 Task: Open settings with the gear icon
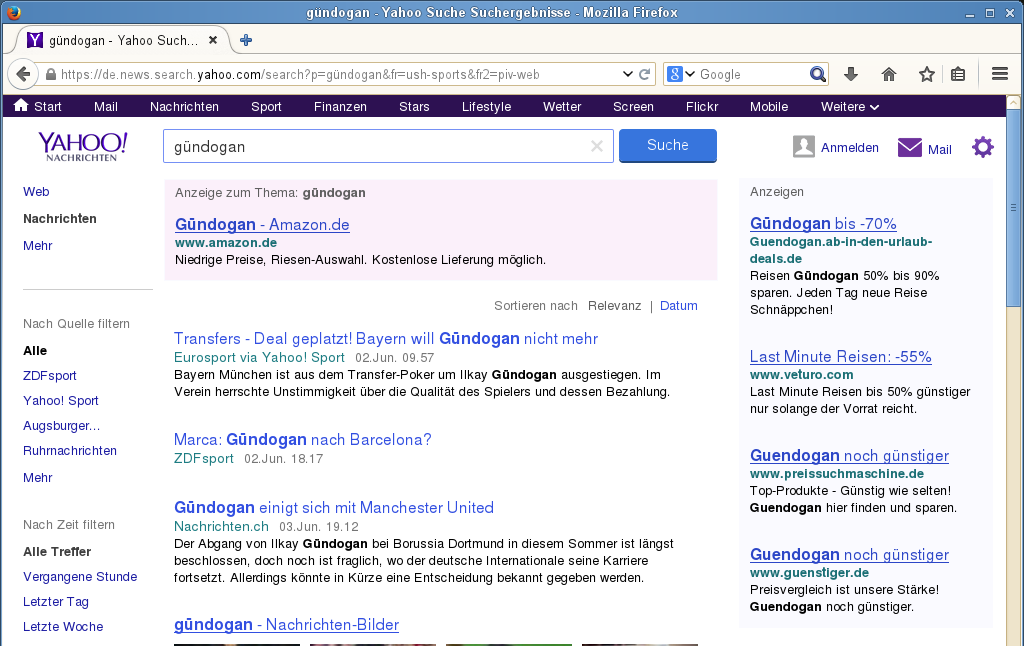(983, 147)
